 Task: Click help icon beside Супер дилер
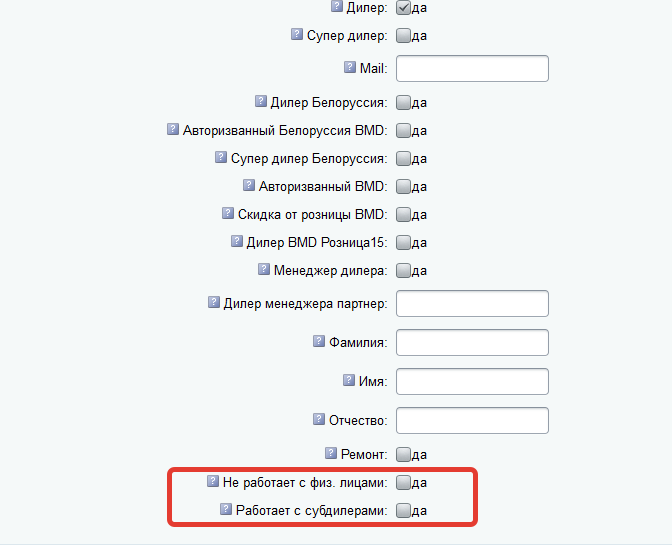[297, 35]
